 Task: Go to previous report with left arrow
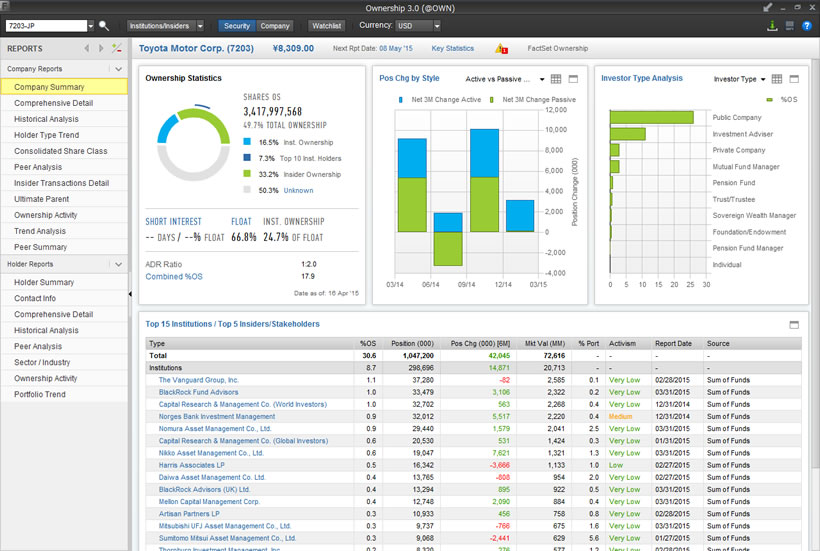(86, 48)
